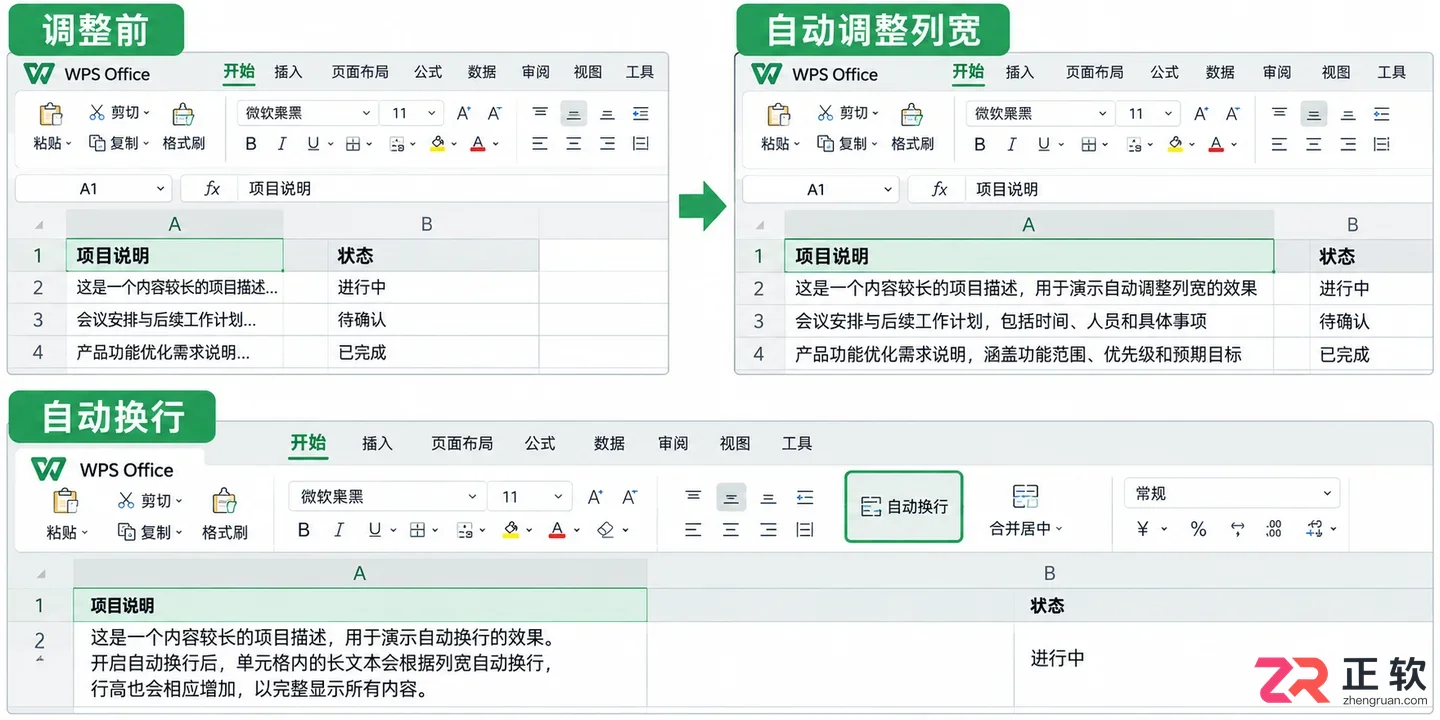
Task: Toggle bold in the 自动换行 panel
Action: pyautogui.click(x=305, y=530)
